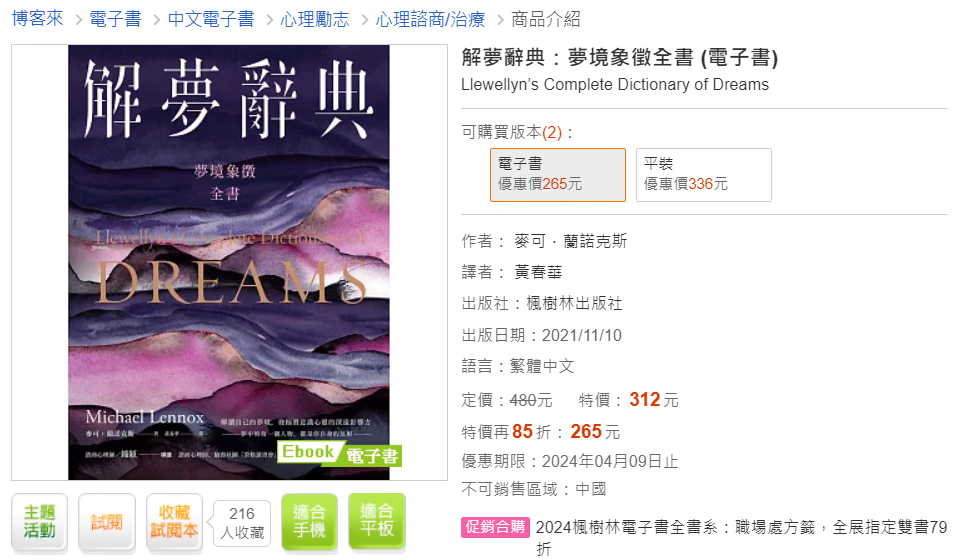Click the 試閱 preview button
Image resolution: width=953 pixels, height=559 pixels.
pos(107,522)
